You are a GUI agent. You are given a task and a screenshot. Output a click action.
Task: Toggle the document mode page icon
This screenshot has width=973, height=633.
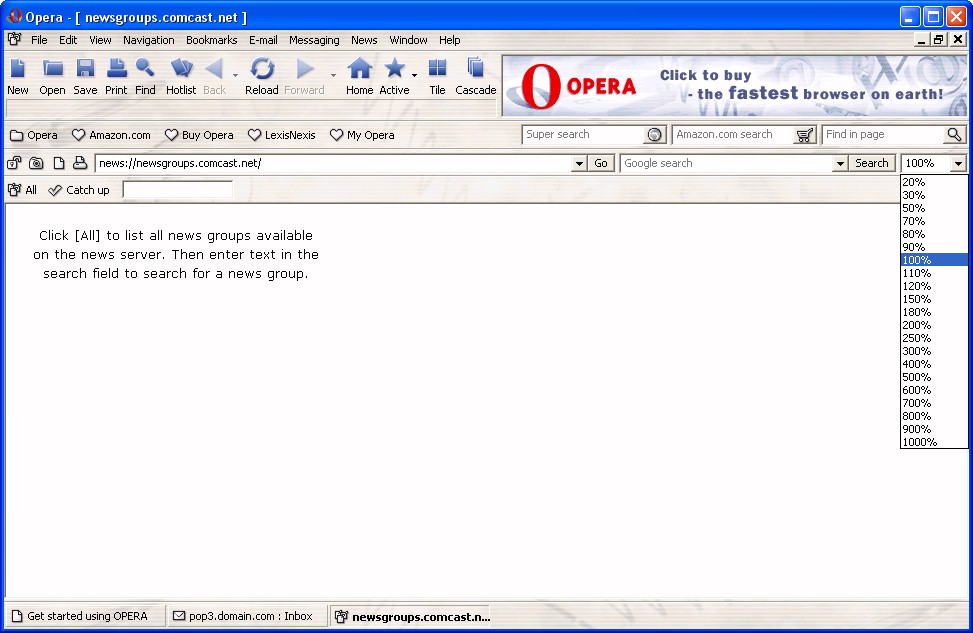pos(59,164)
